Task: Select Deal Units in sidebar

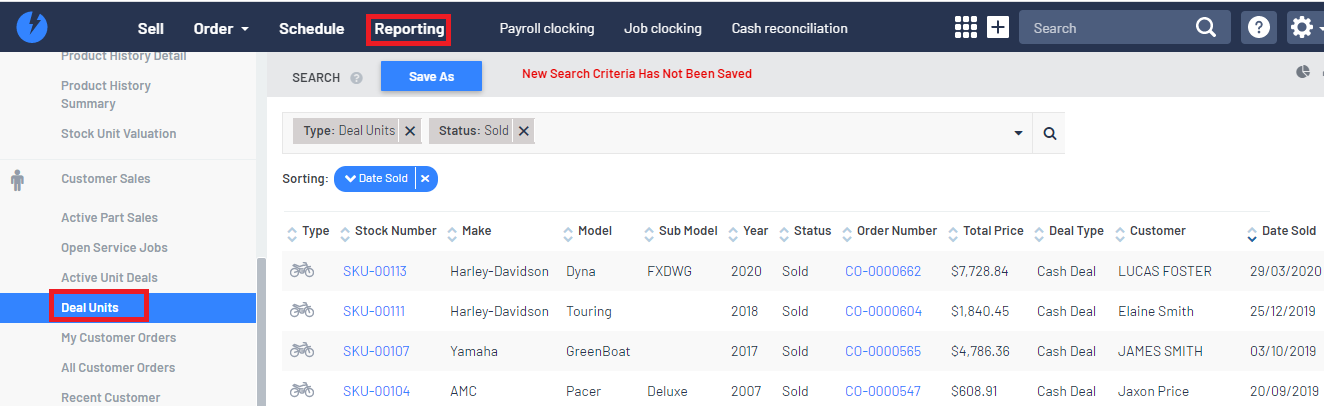Action: click(90, 308)
